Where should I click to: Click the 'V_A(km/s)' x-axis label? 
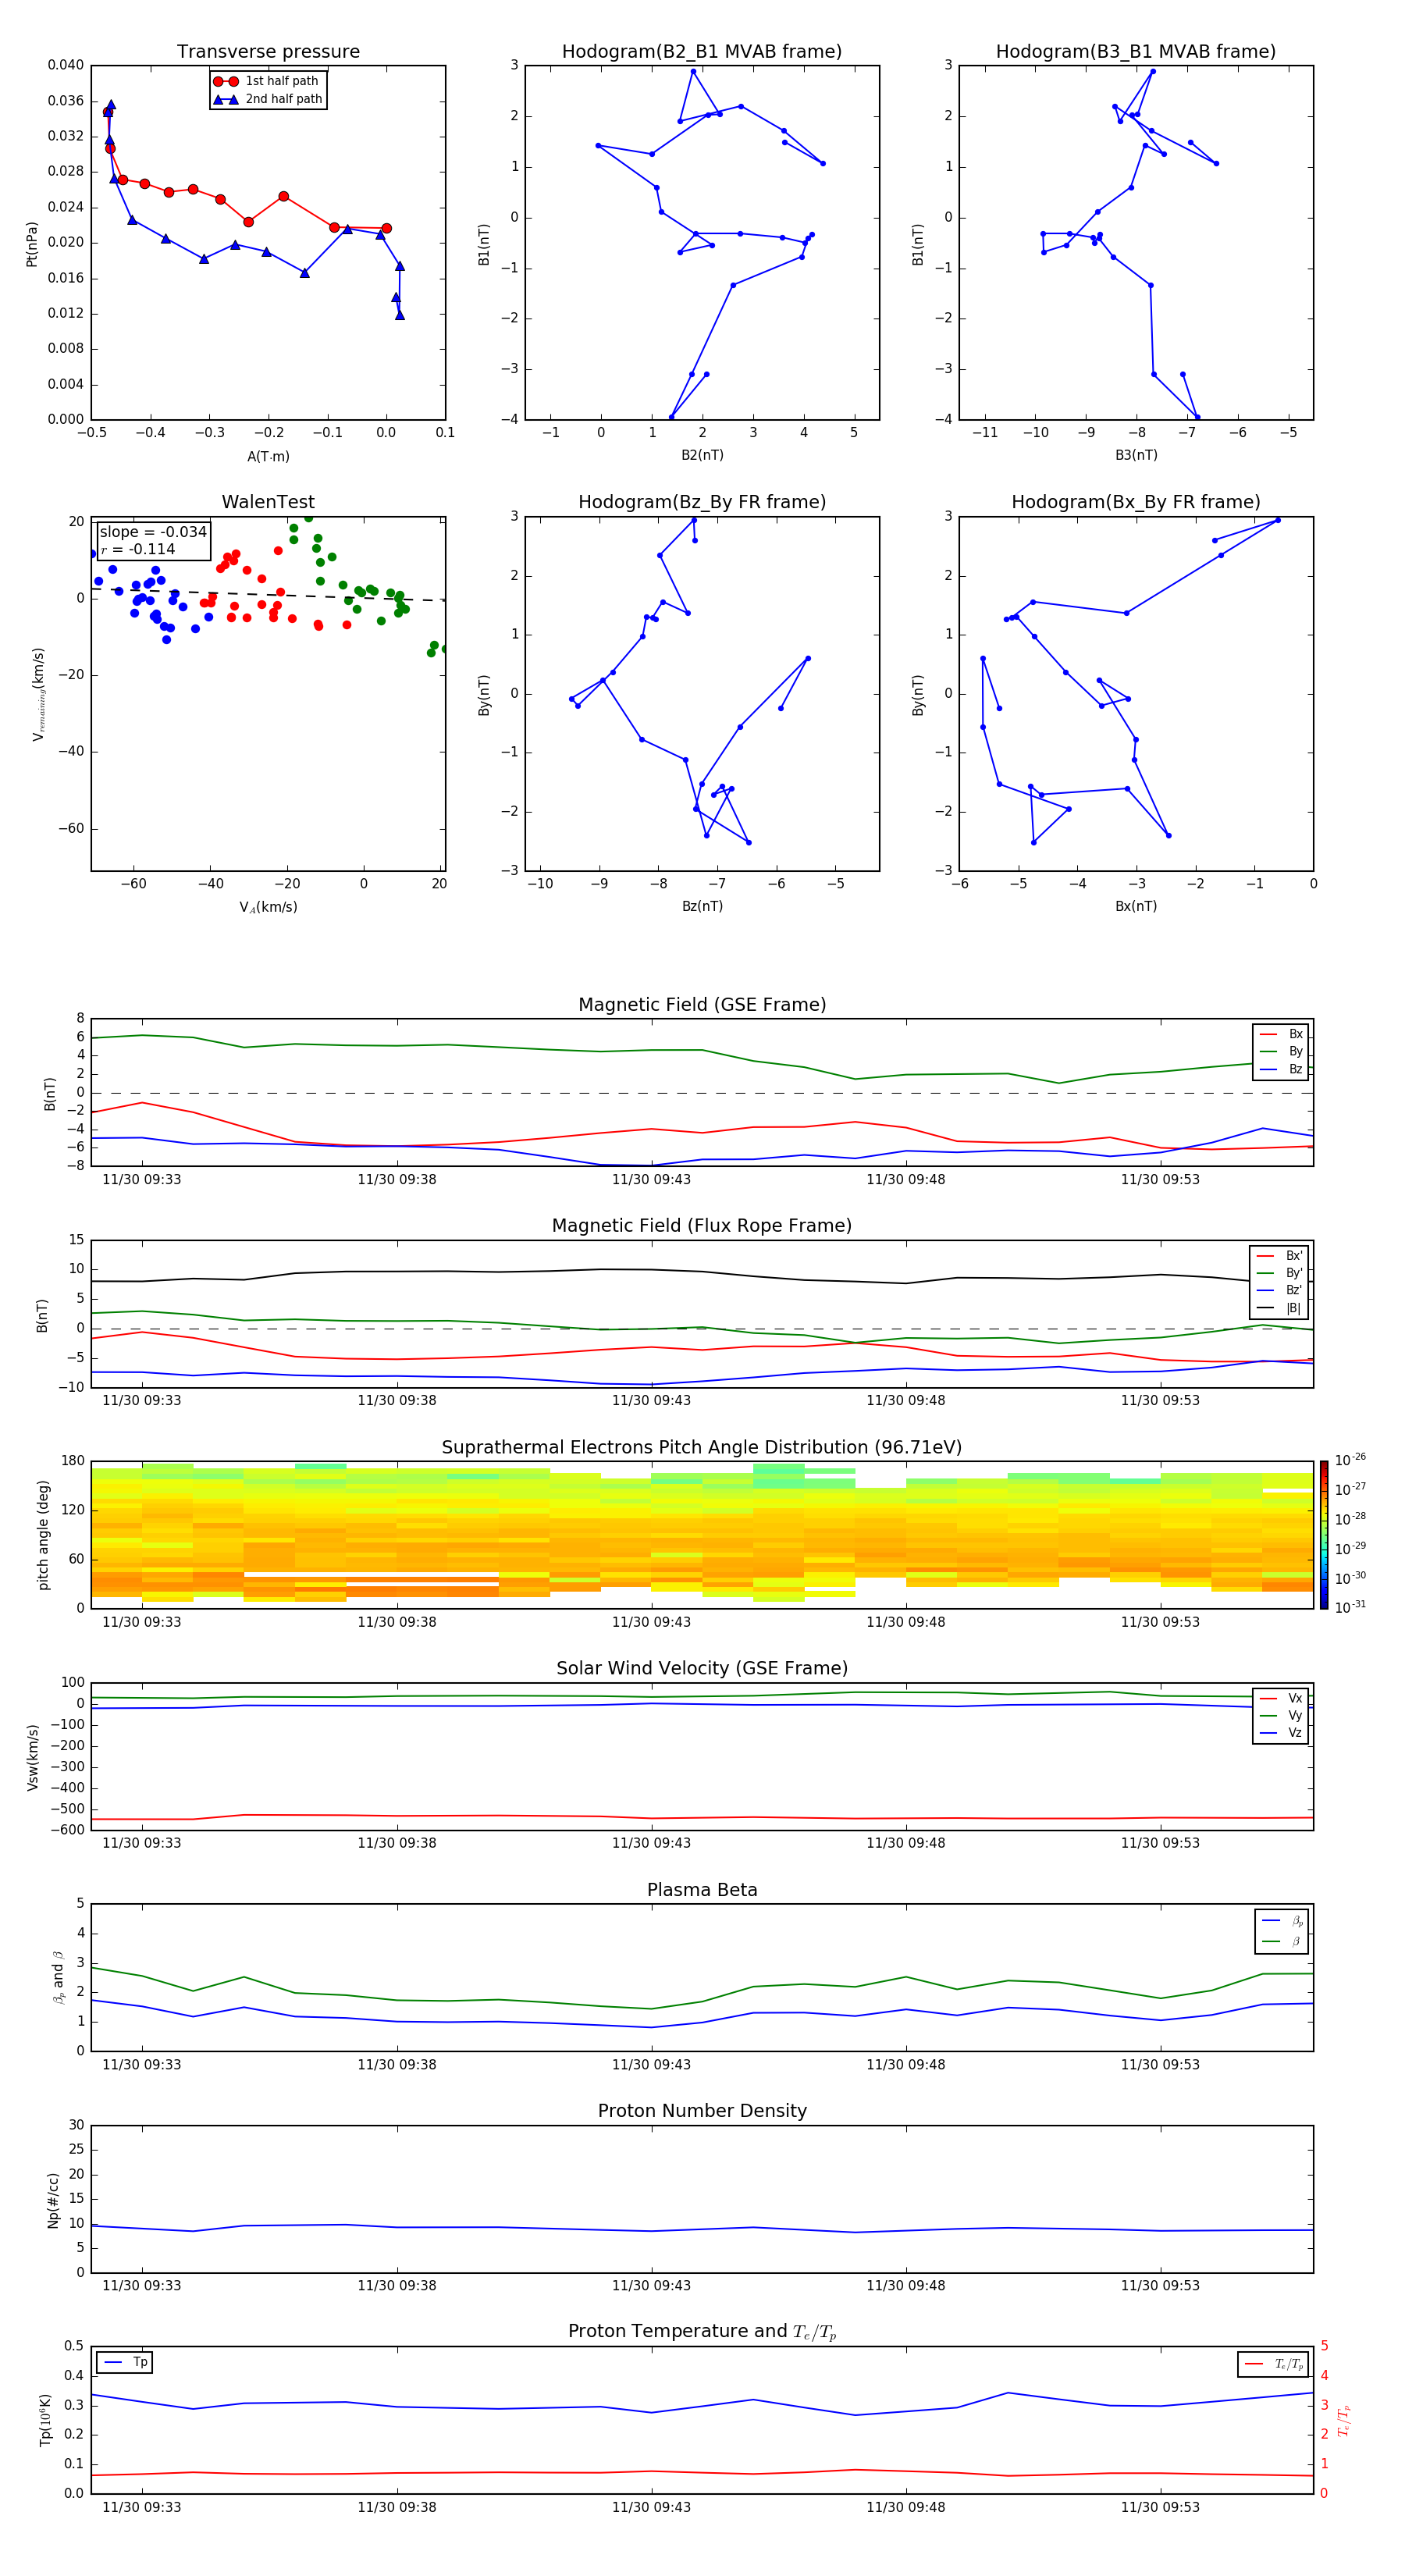pos(268,907)
